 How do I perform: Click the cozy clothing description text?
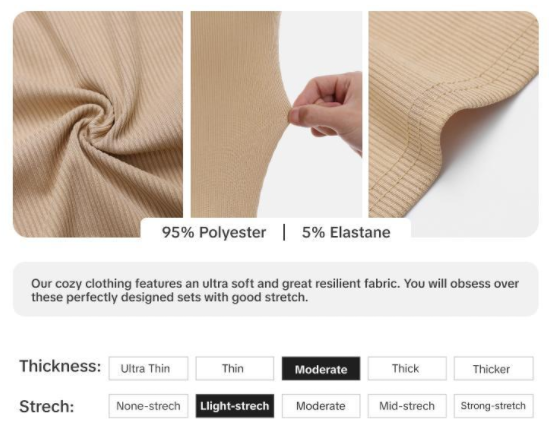pos(275,290)
